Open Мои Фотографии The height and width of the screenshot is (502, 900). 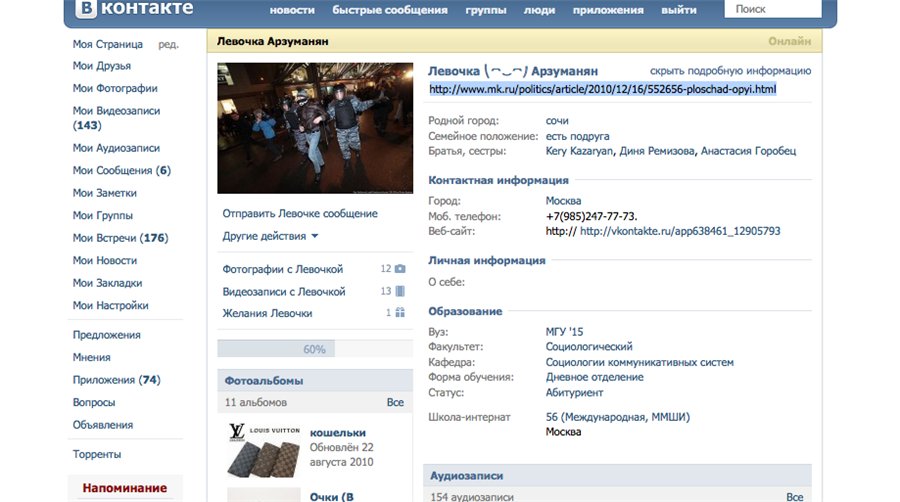pos(115,88)
